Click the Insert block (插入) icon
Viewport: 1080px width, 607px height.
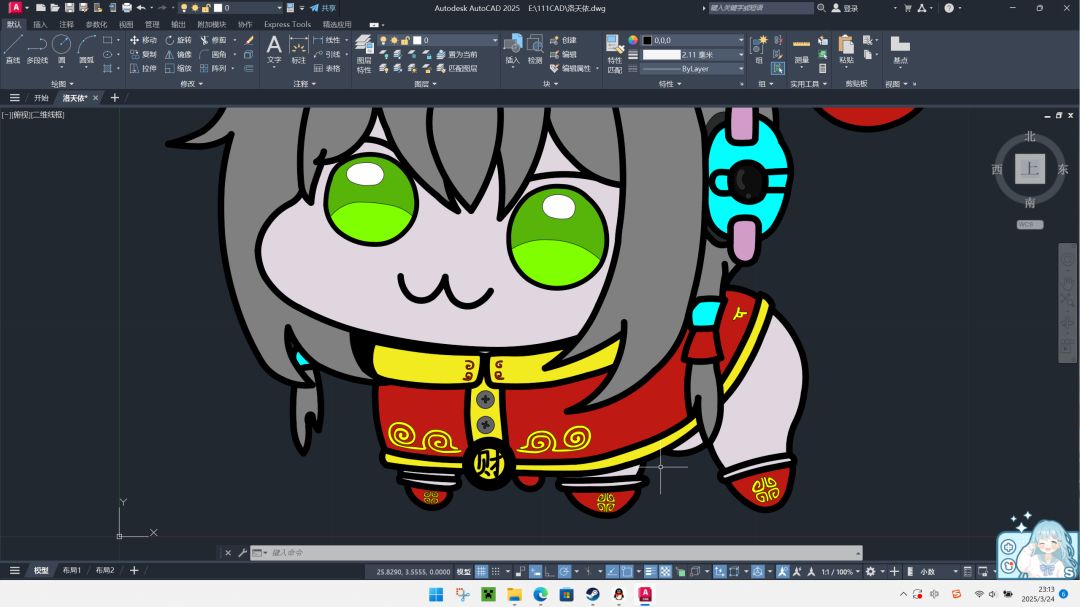pyautogui.click(x=512, y=50)
